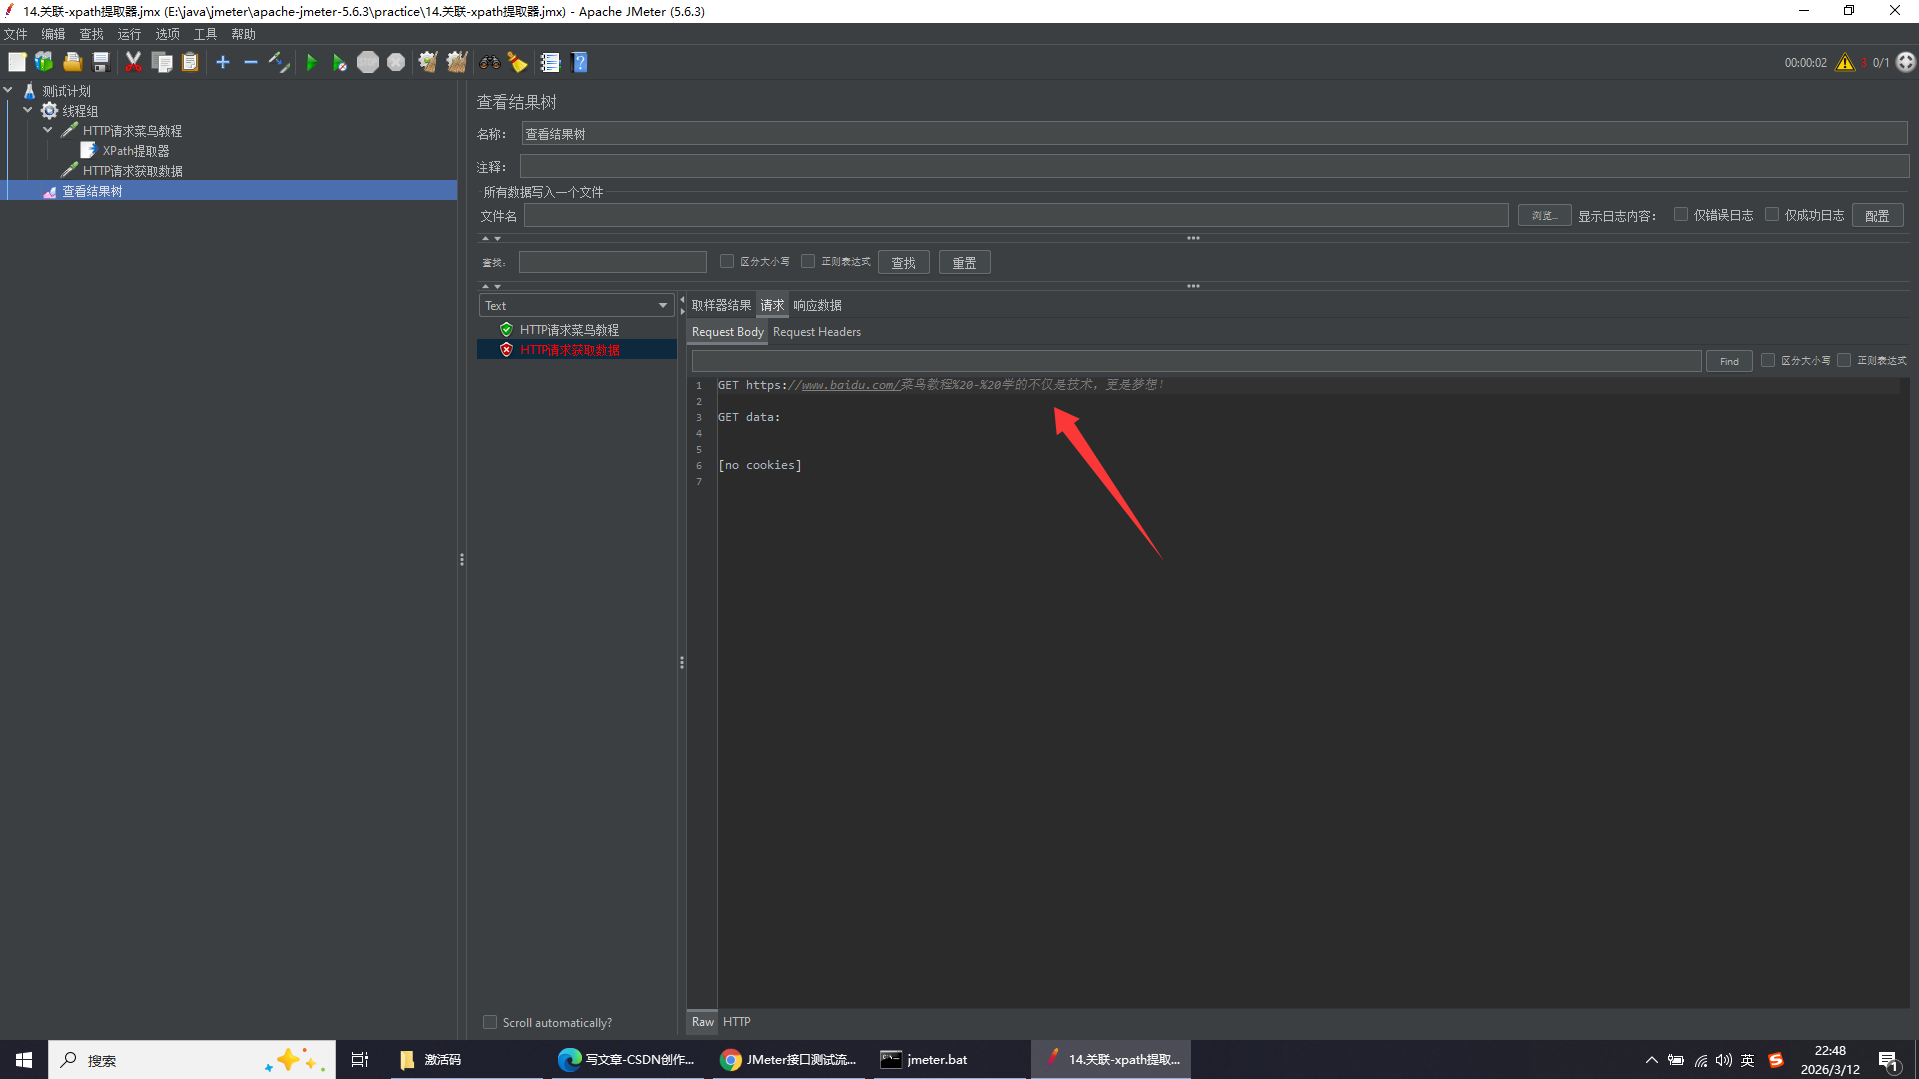
Task: Toggle 正则表达式 checkbox beside 查找 button
Action: pos(808,261)
